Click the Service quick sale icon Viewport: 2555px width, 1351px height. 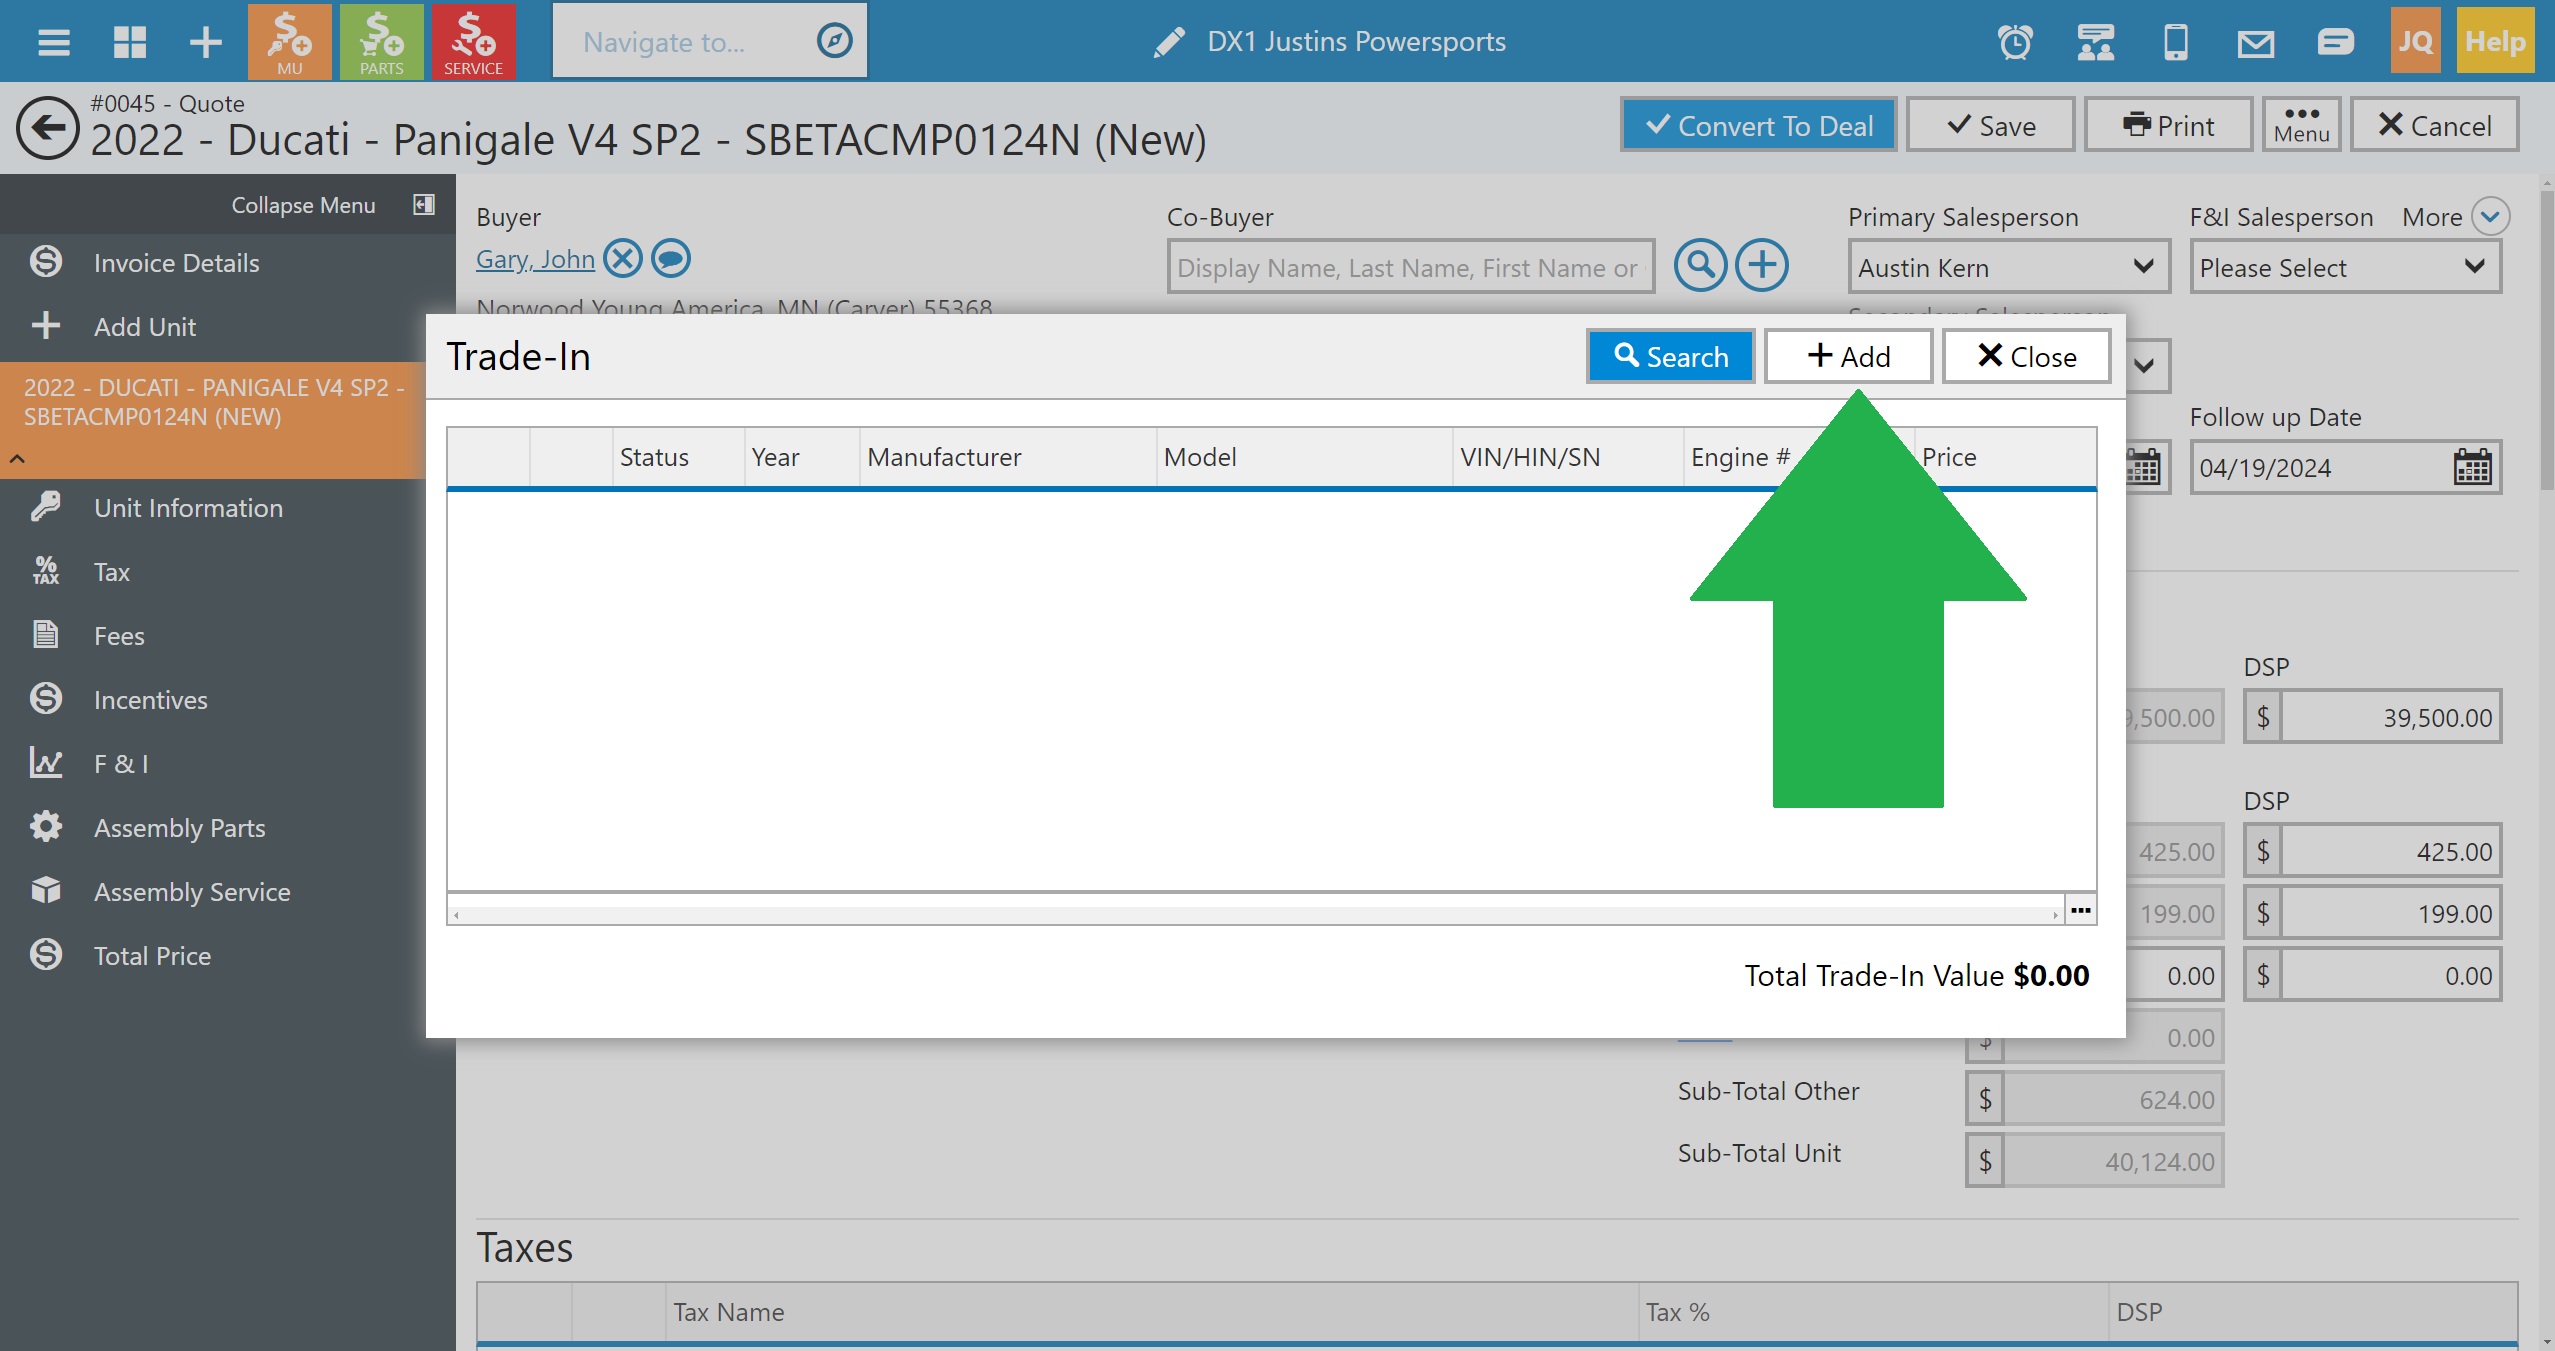click(473, 41)
